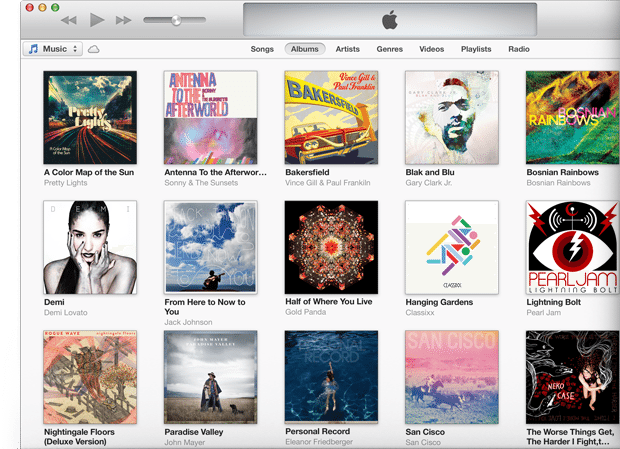Click the "Vince Gill & Paul Franklin" artist text
This screenshot has width=620, height=449.
[x=328, y=183]
